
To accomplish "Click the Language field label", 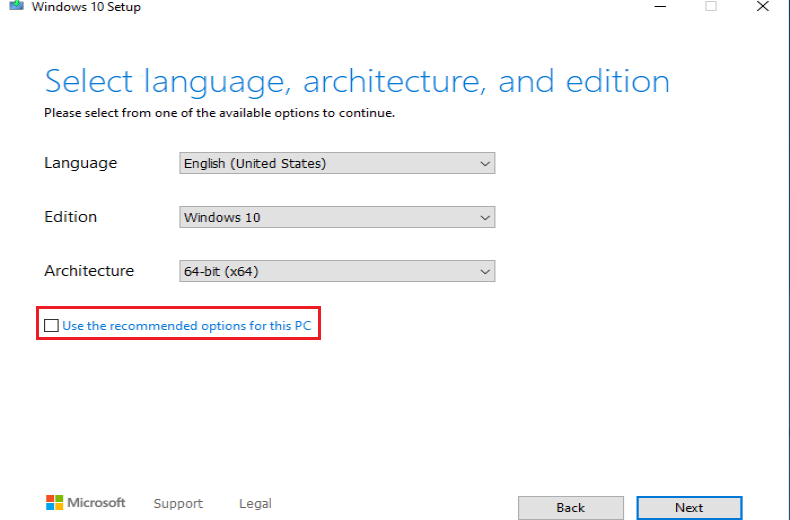I will (81, 163).
